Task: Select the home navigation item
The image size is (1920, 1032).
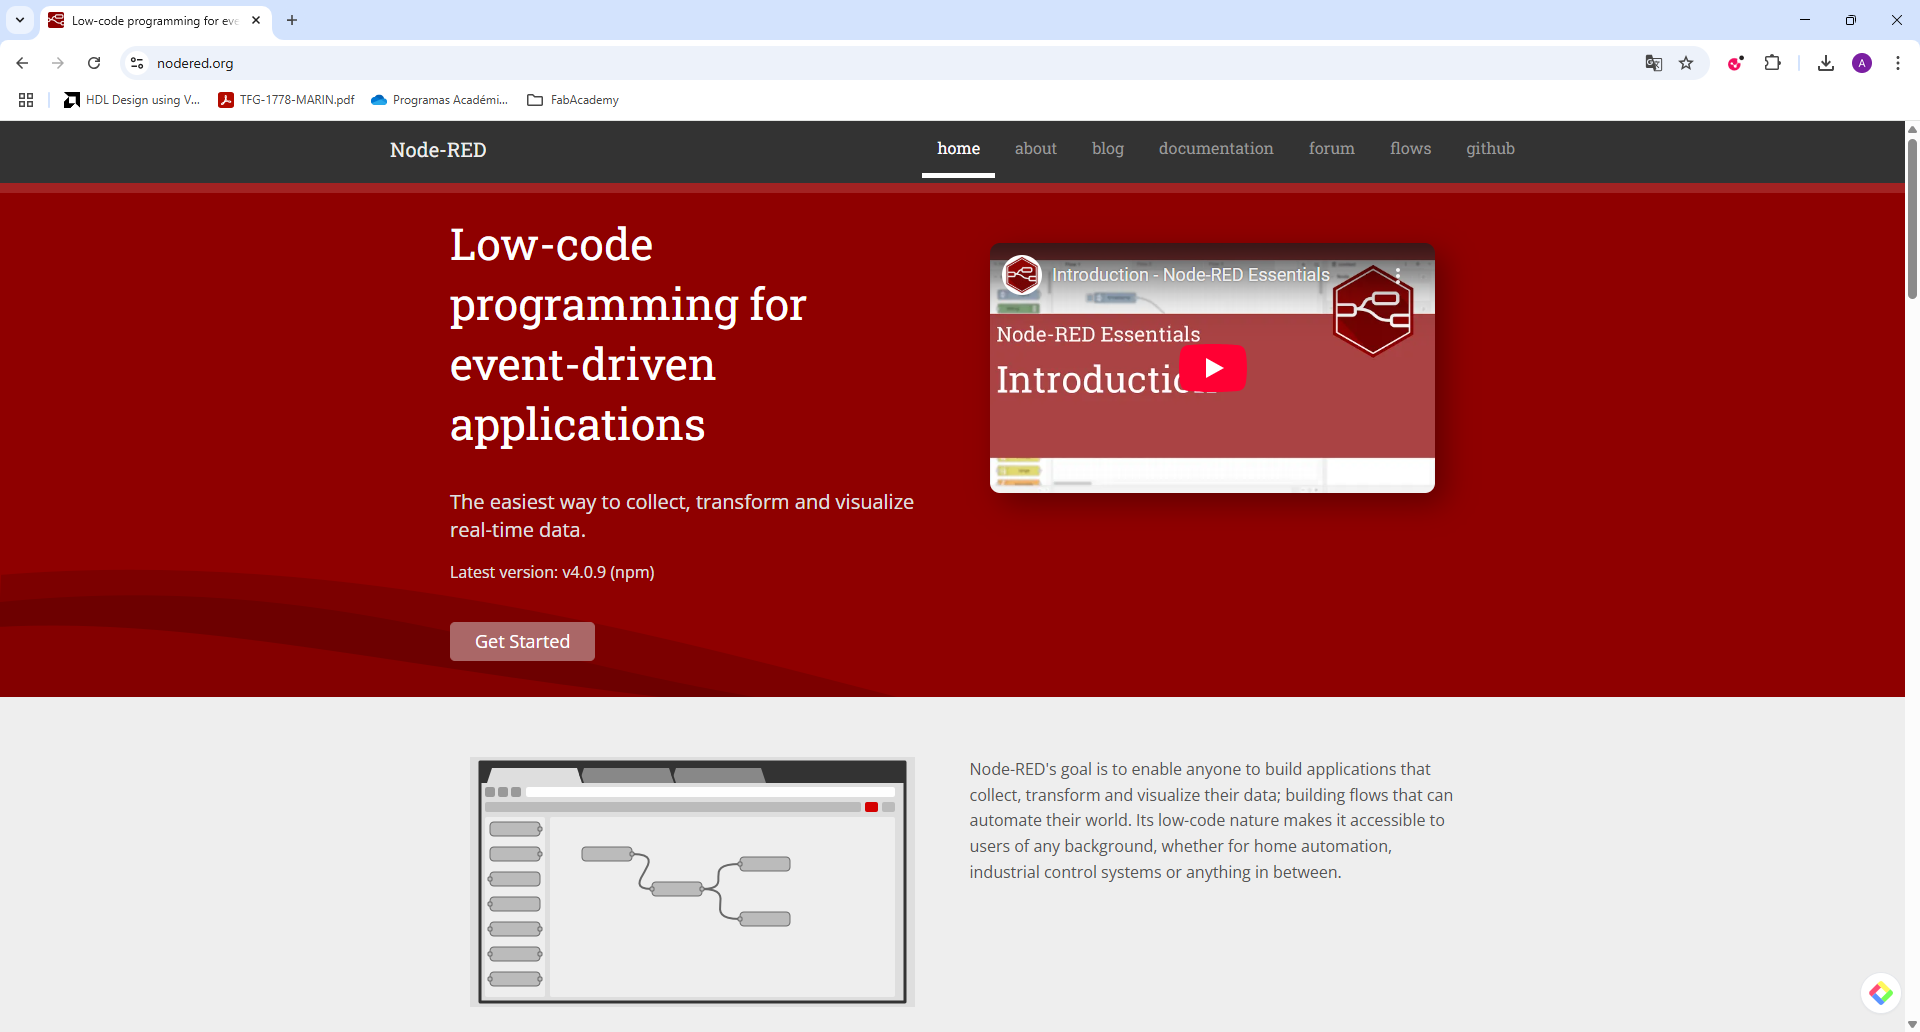Action: coord(958,149)
